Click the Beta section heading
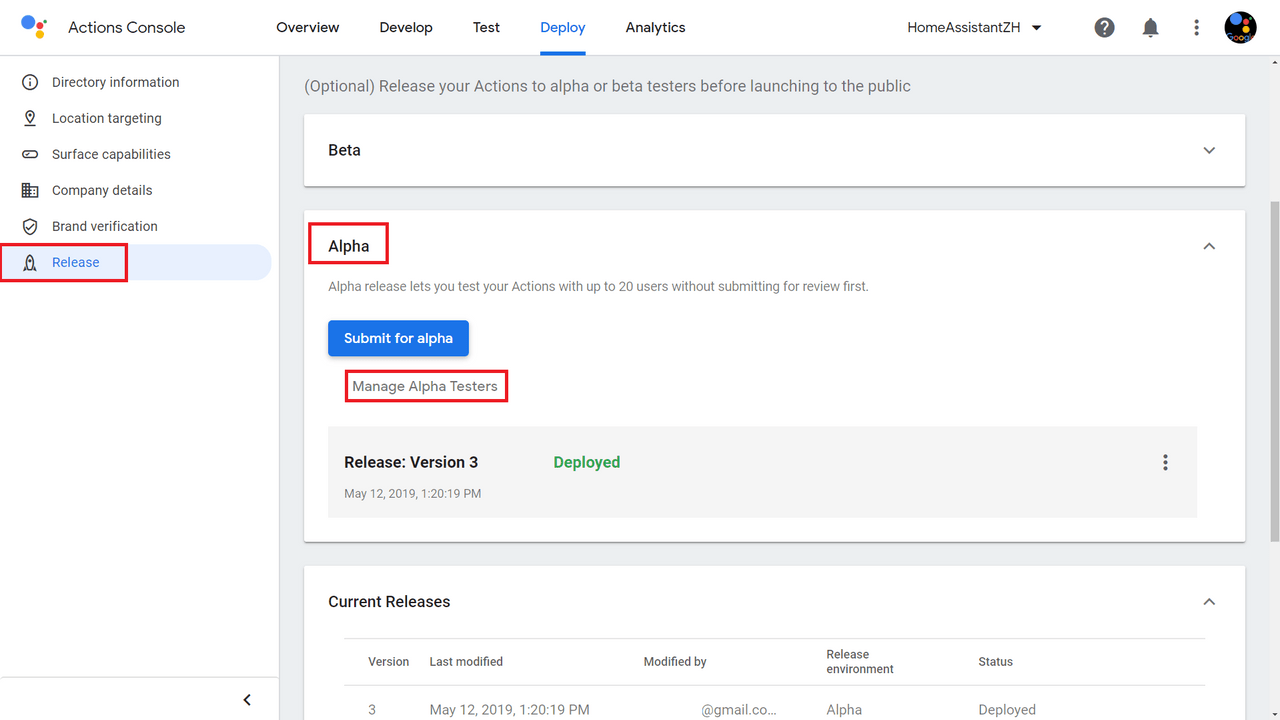The height and width of the screenshot is (720, 1280). pyautogui.click(x=344, y=150)
